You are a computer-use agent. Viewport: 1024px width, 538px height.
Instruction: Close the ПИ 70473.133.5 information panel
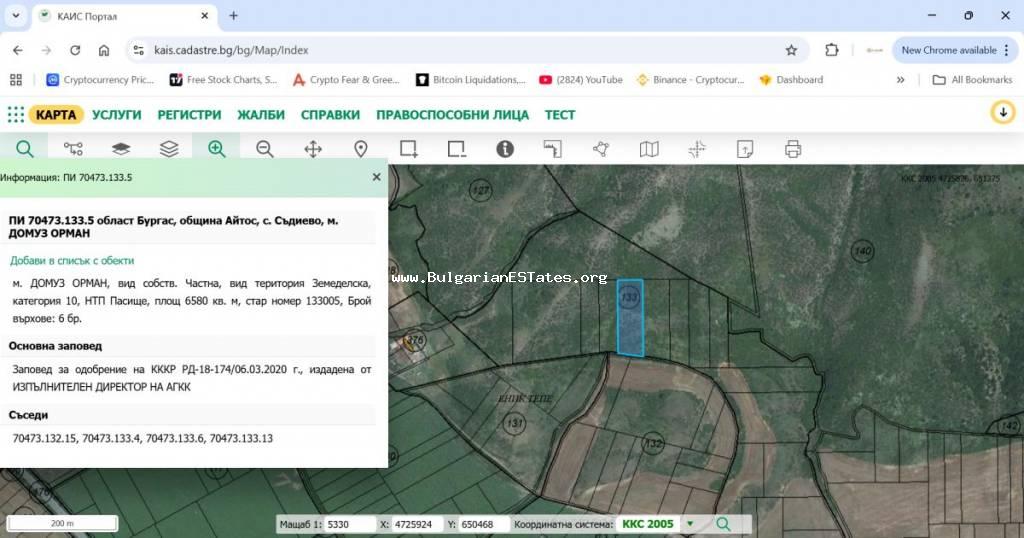[x=376, y=177]
